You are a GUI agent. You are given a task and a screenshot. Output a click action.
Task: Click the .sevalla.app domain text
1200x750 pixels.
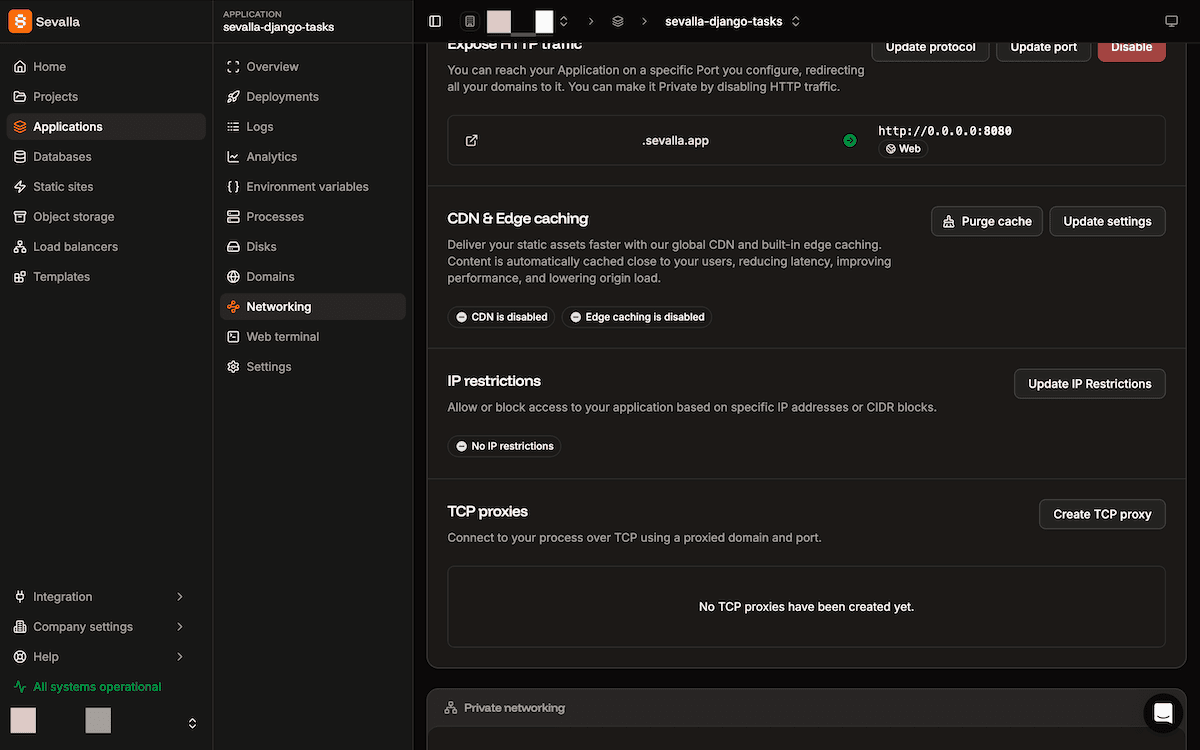pyautogui.click(x=675, y=141)
